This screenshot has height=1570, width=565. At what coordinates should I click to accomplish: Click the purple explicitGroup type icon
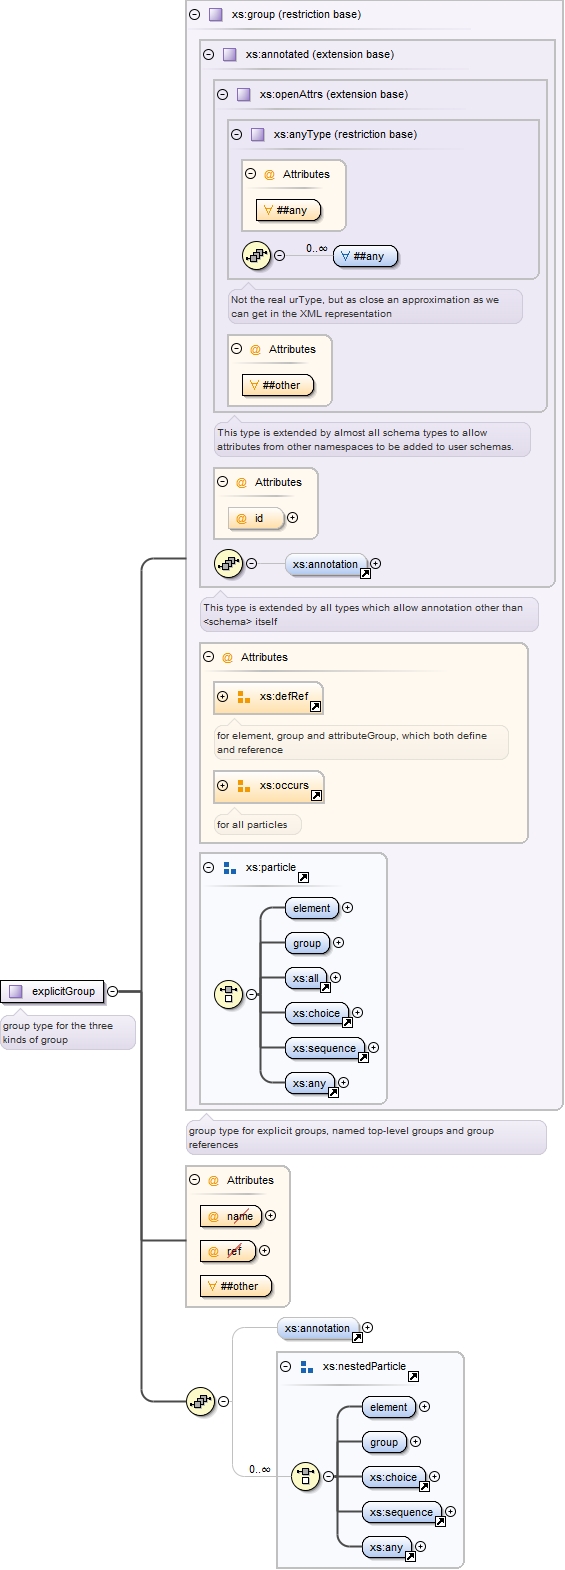click(15, 991)
